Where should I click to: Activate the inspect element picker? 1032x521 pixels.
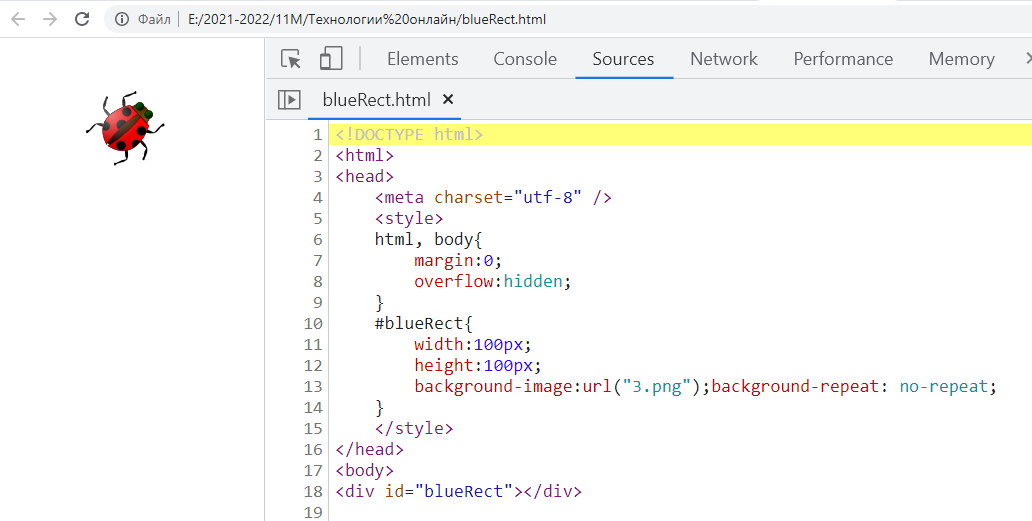click(291, 59)
